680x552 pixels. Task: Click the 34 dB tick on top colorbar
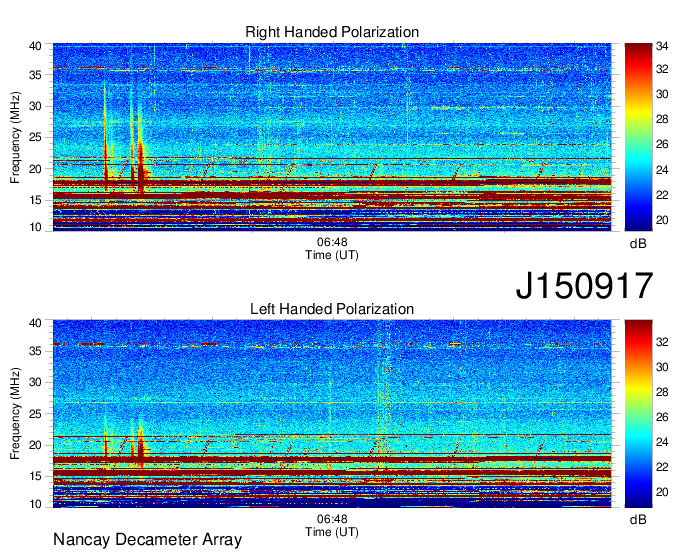click(662, 46)
